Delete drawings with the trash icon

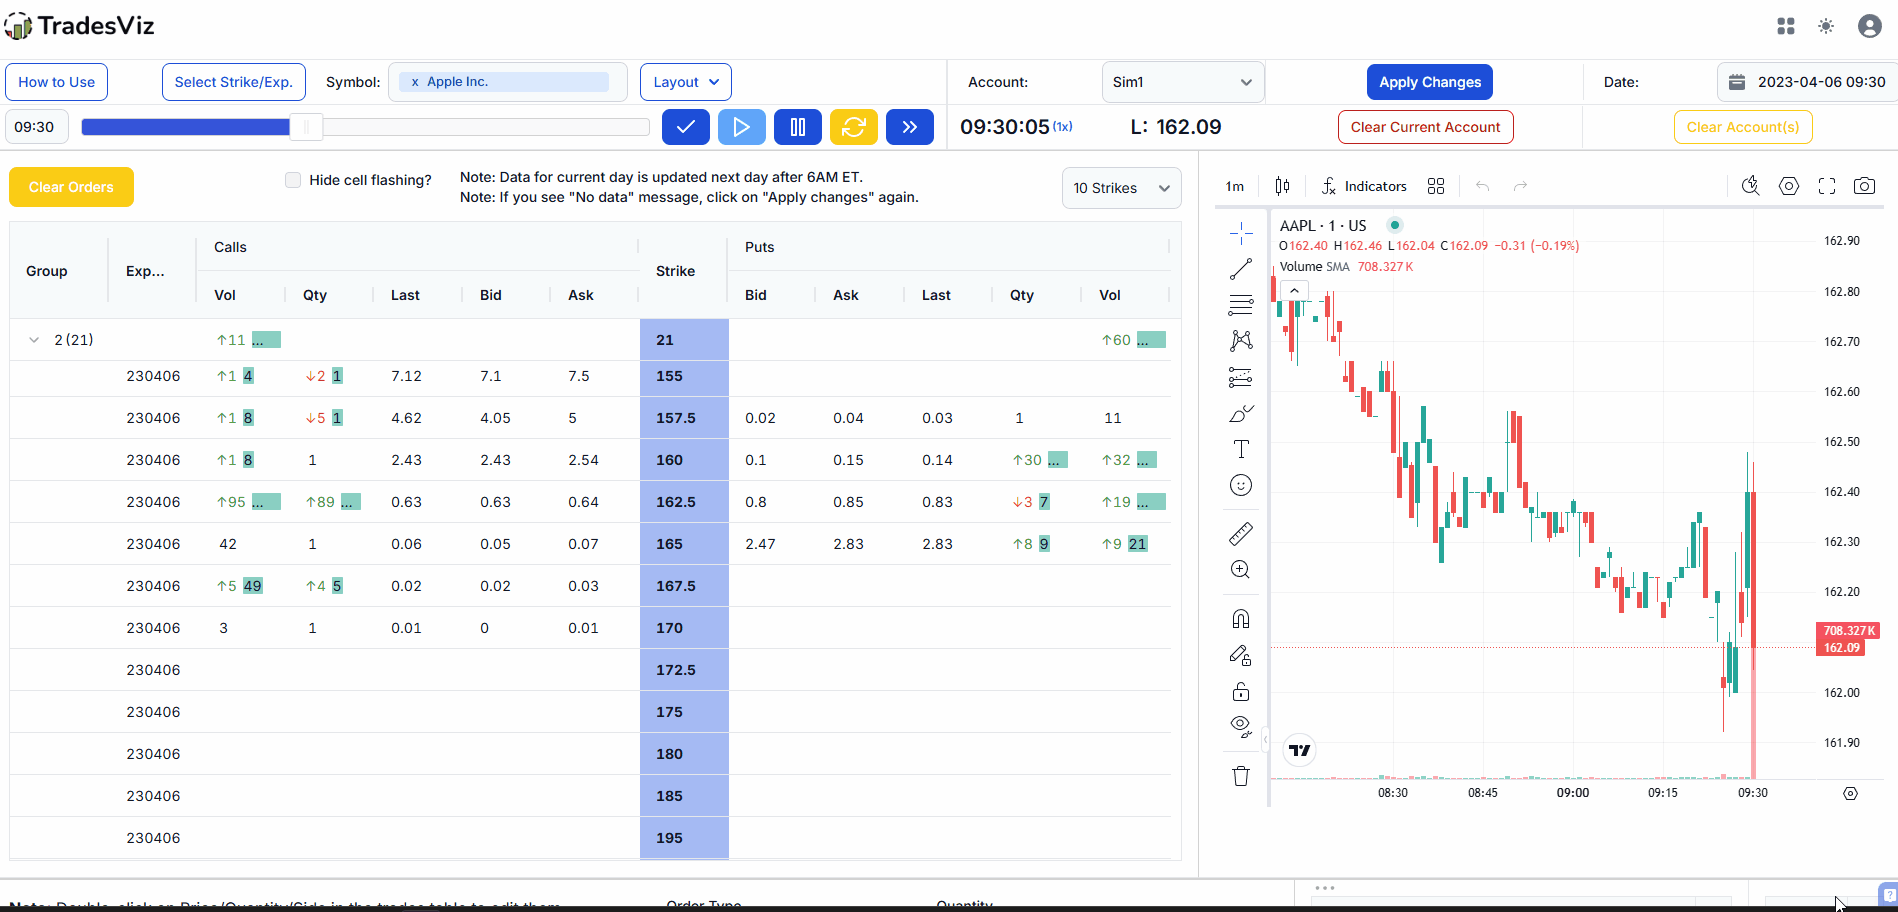pos(1241,776)
